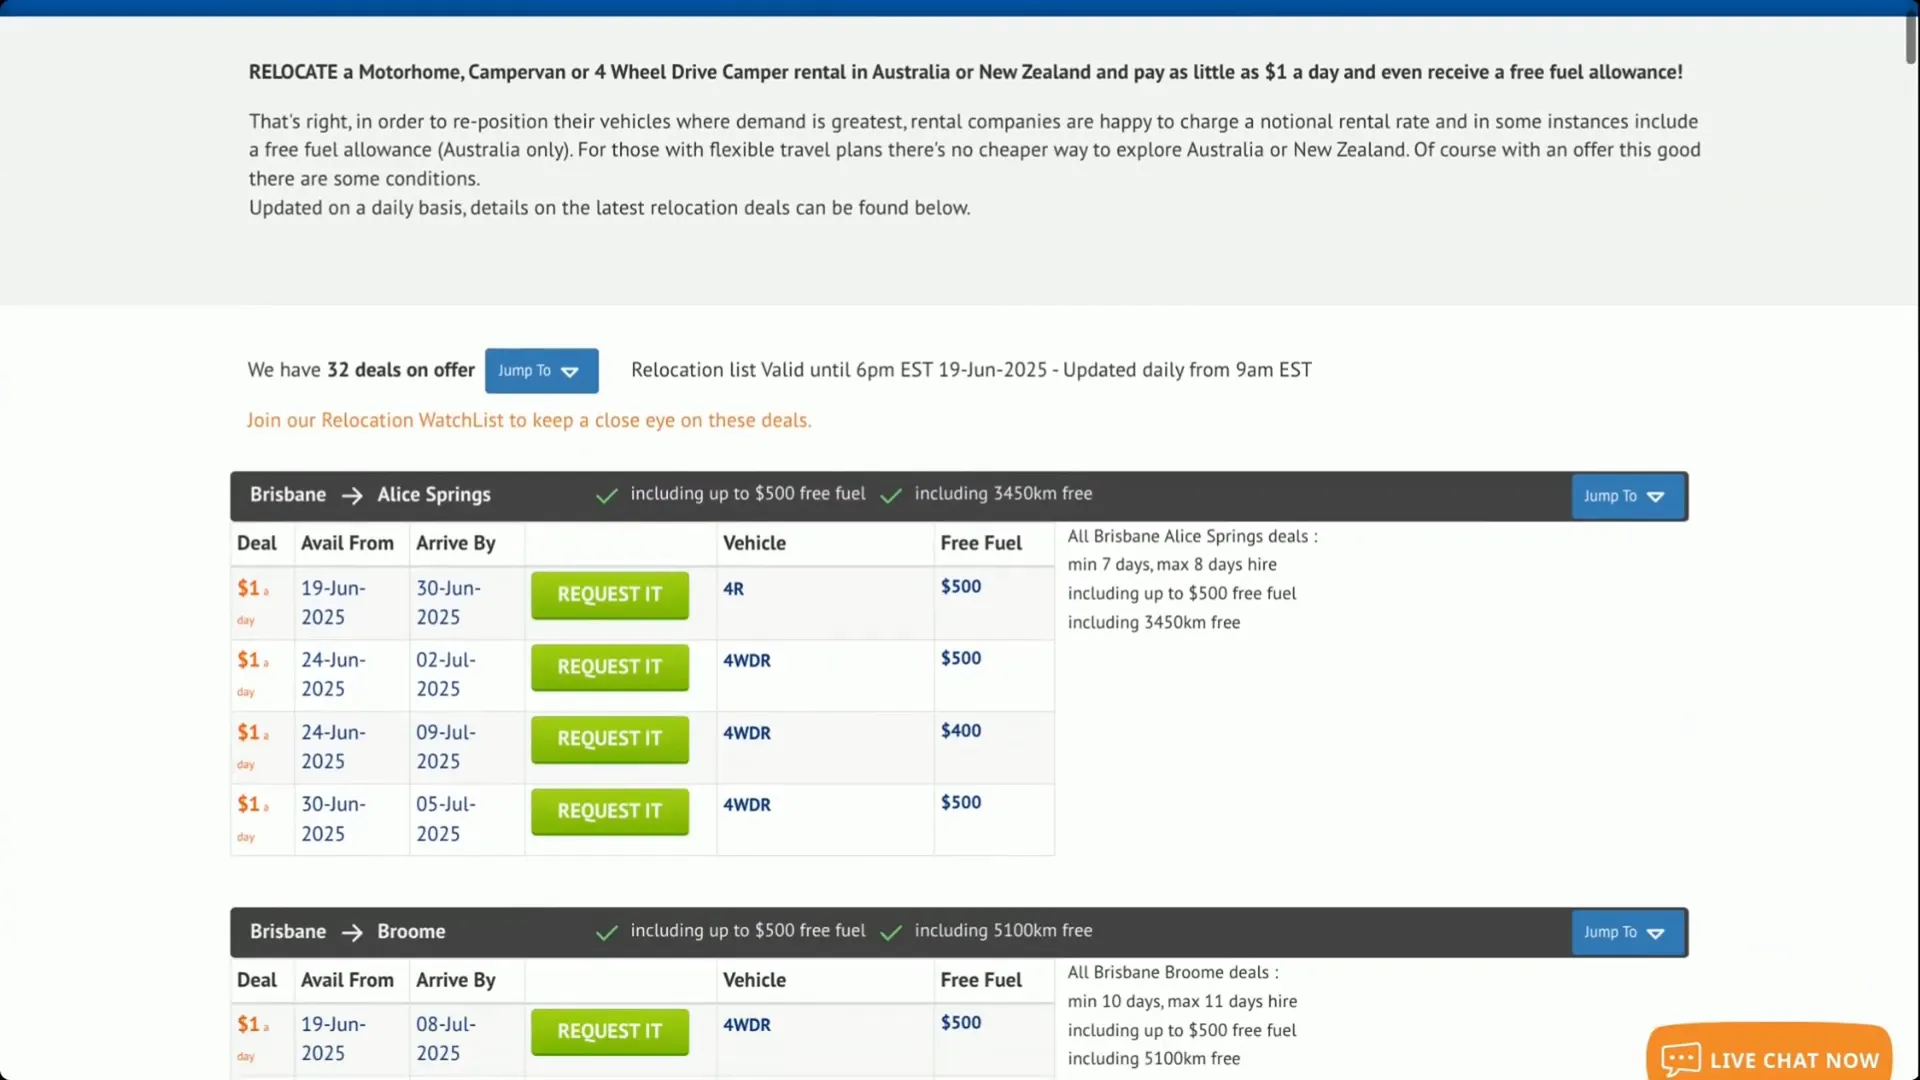Click checkmark beside $500 free fuel, Broome header
1920x1080 pixels.
(606, 933)
